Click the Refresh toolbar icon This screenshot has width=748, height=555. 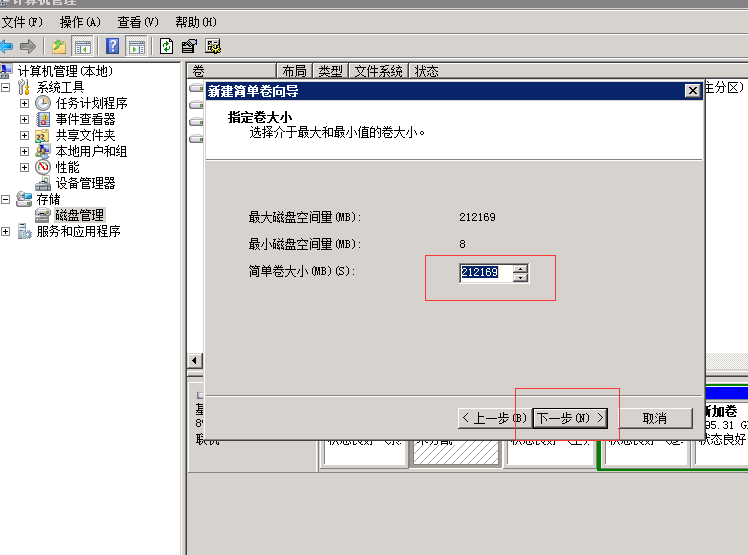point(166,46)
